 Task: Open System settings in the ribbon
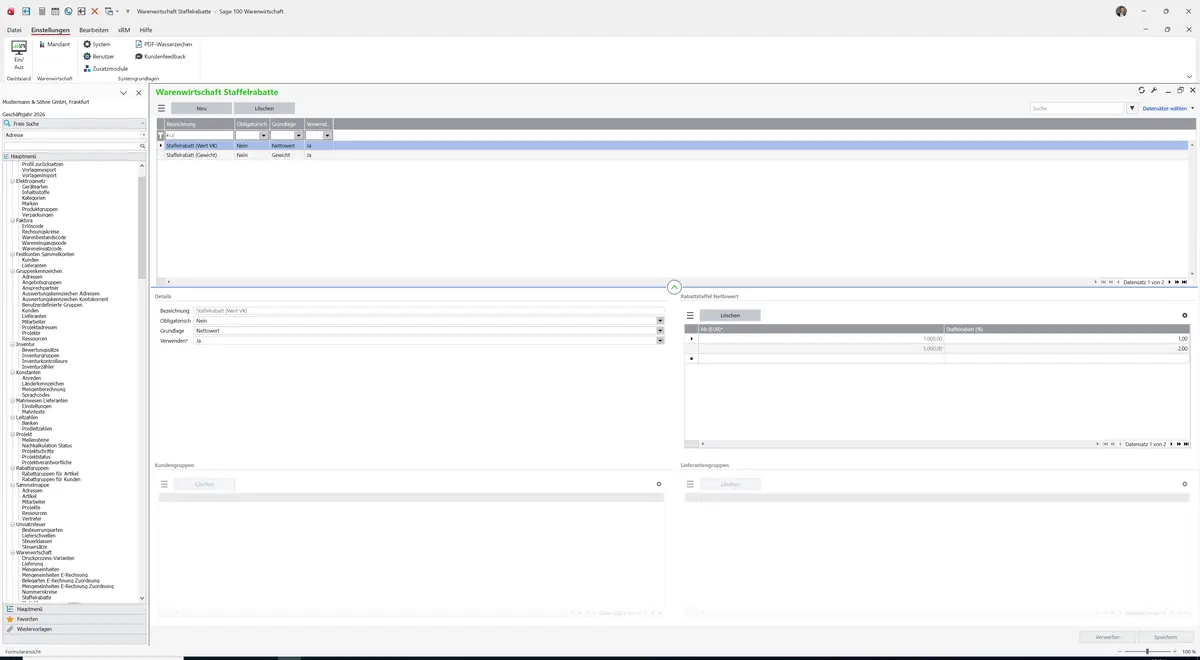pos(97,44)
